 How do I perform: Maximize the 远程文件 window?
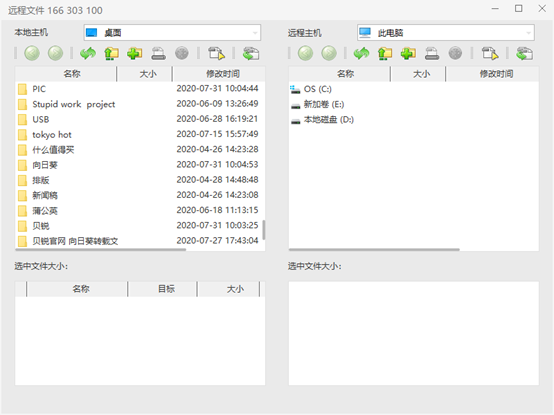coord(518,8)
